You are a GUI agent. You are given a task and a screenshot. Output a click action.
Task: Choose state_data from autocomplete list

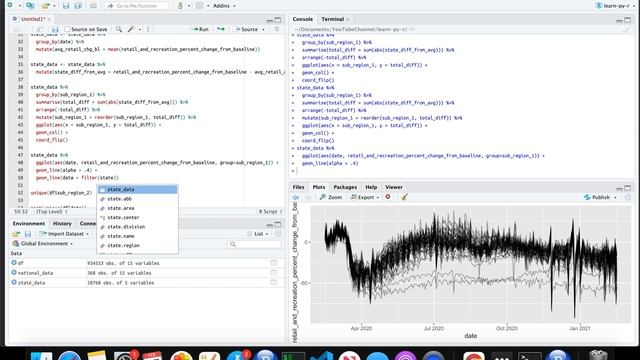[137, 189]
